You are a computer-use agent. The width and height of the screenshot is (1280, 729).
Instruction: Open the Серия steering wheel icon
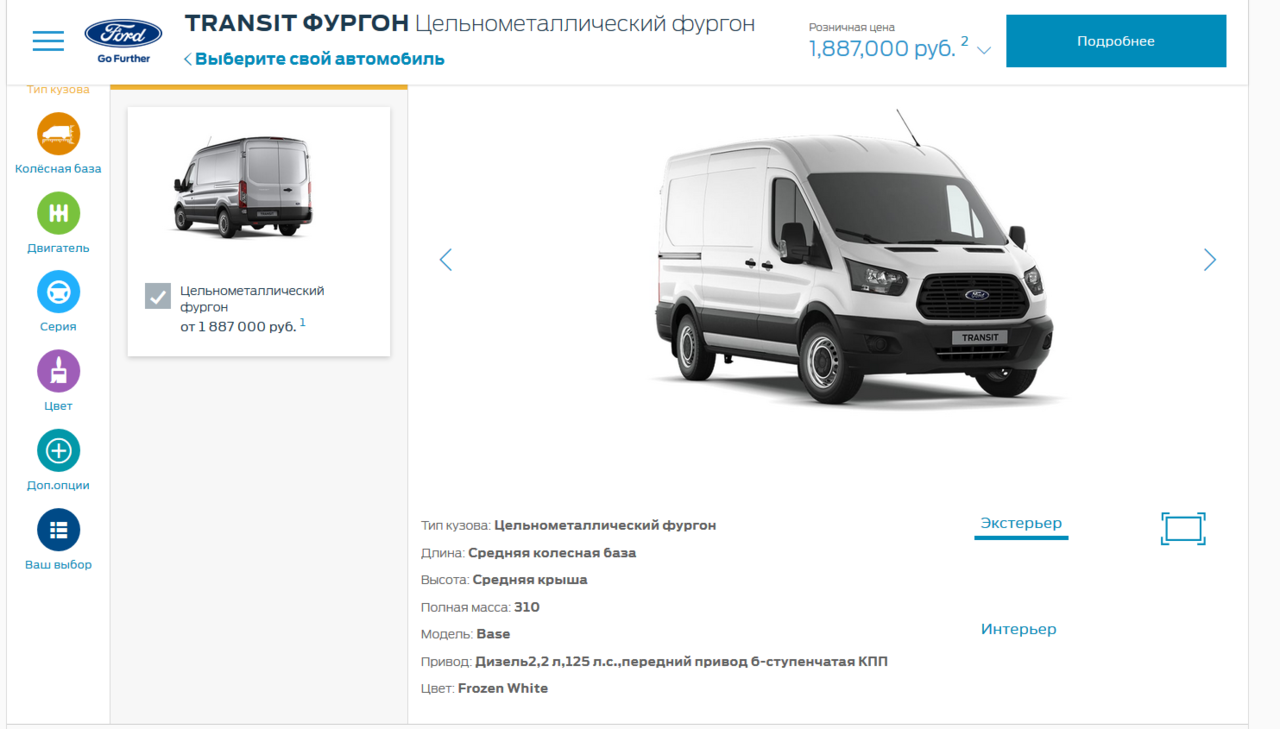[x=58, y=292]
